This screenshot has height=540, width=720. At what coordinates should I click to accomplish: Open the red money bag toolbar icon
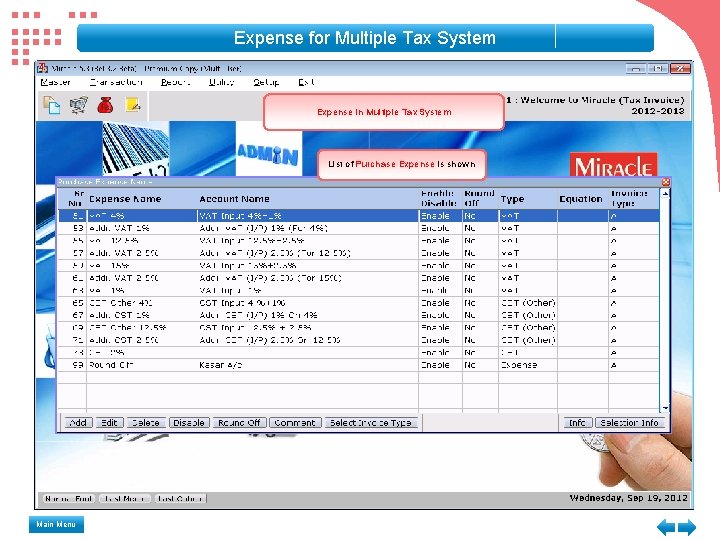[x=105, y=105]
